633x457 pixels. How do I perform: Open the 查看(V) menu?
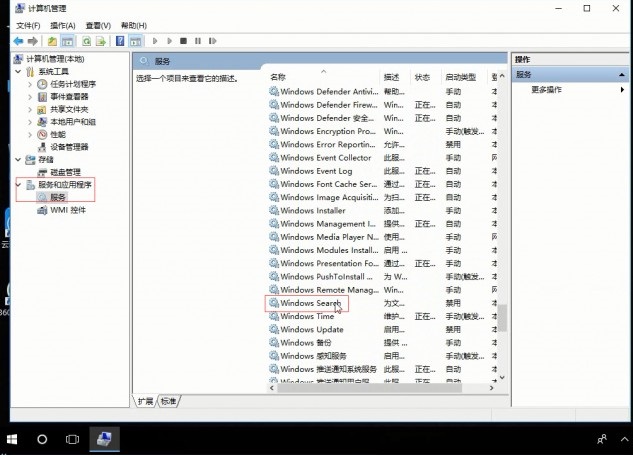98,25
